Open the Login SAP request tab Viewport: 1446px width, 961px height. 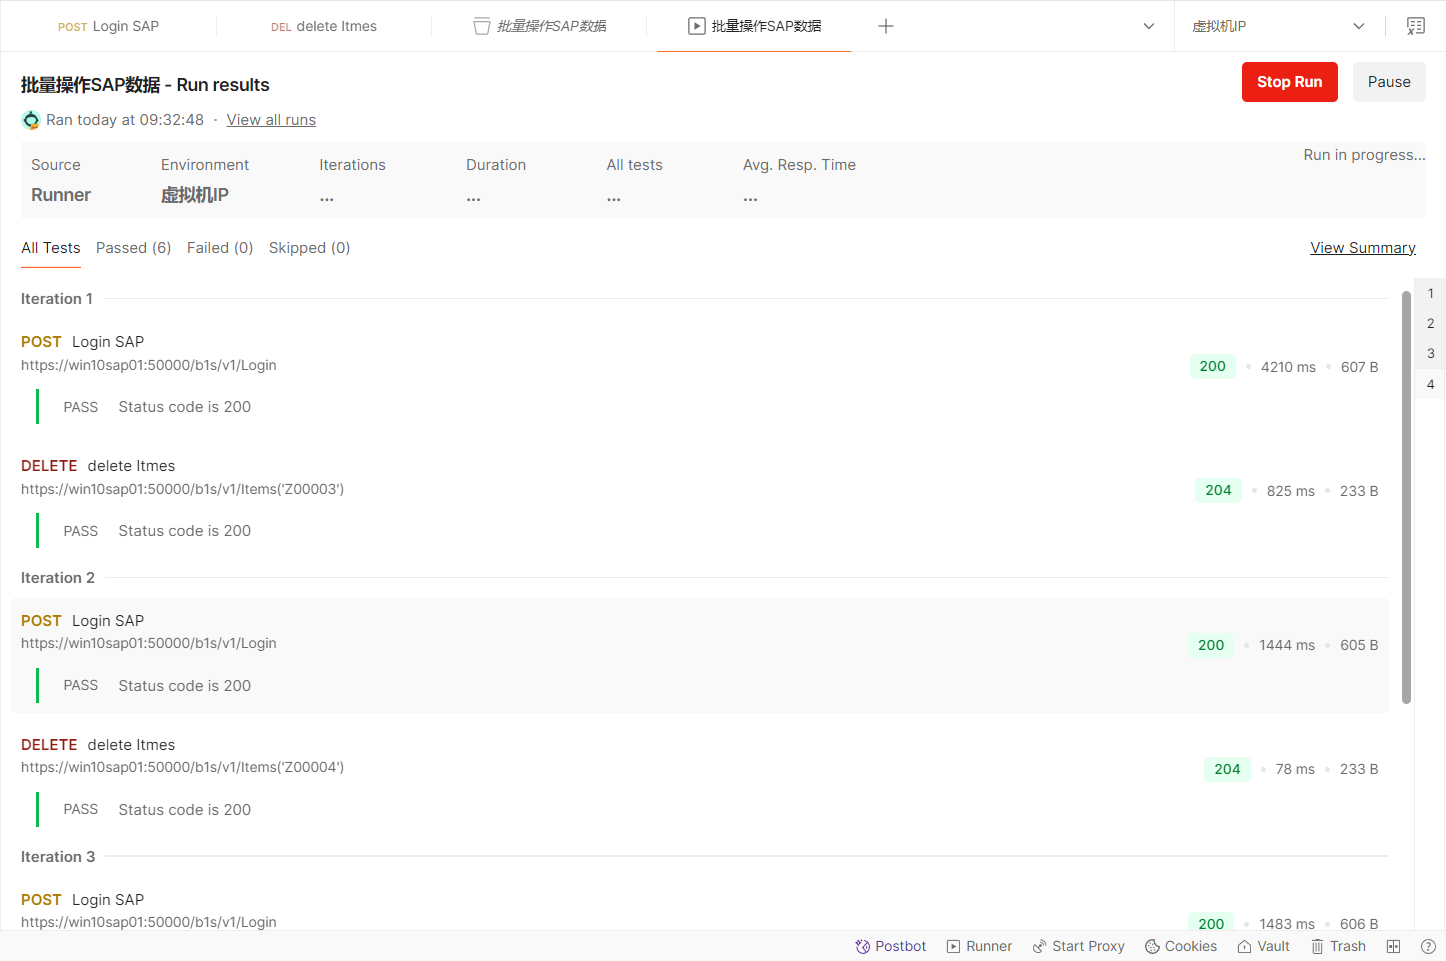(x=108, y=26)
